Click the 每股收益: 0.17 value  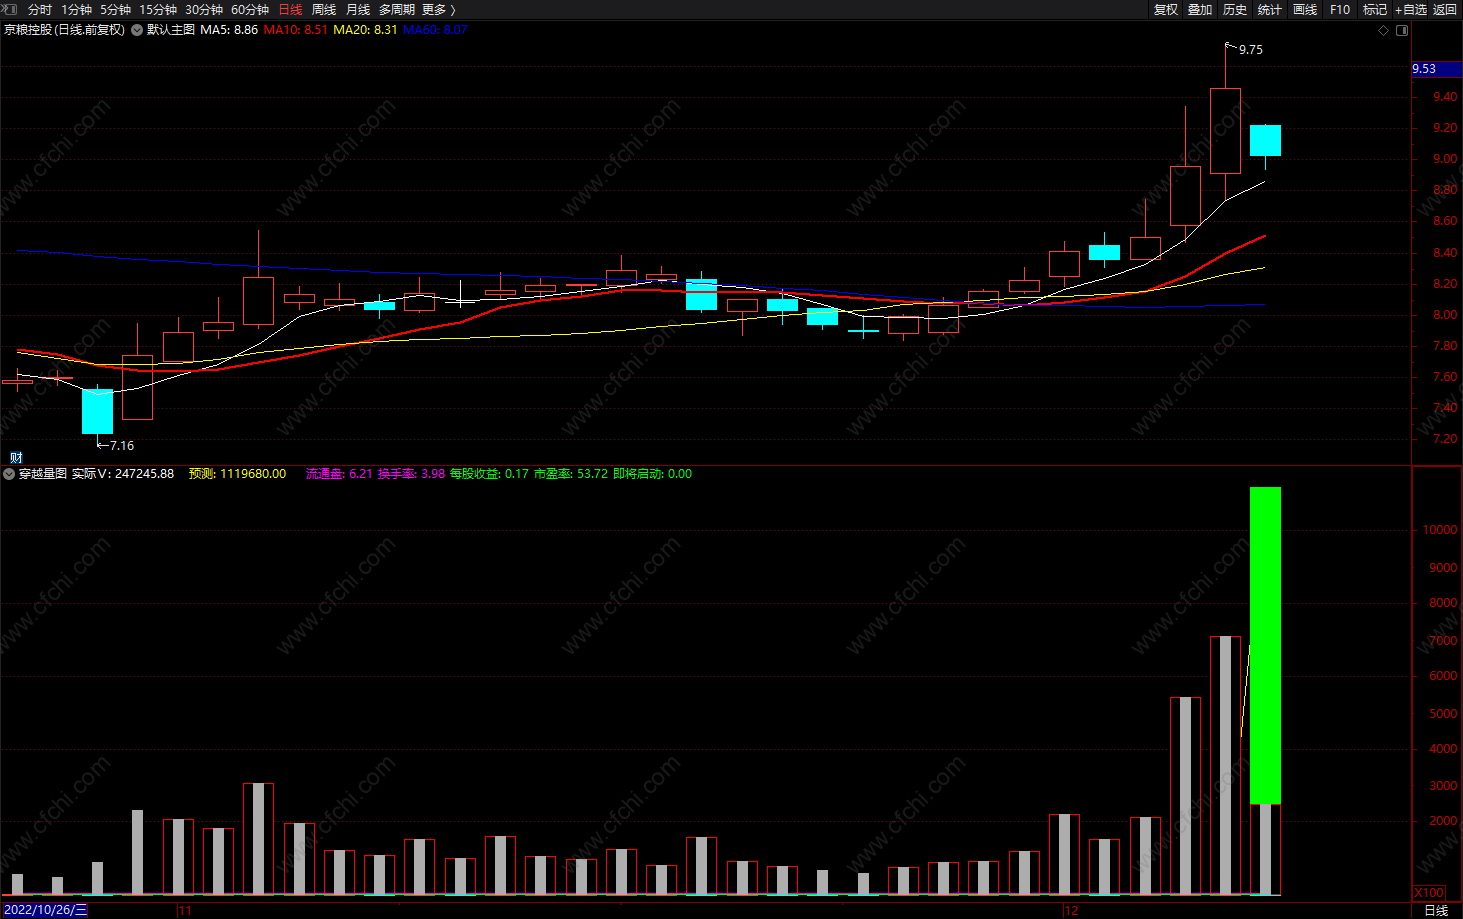click(x=489, y=474)
